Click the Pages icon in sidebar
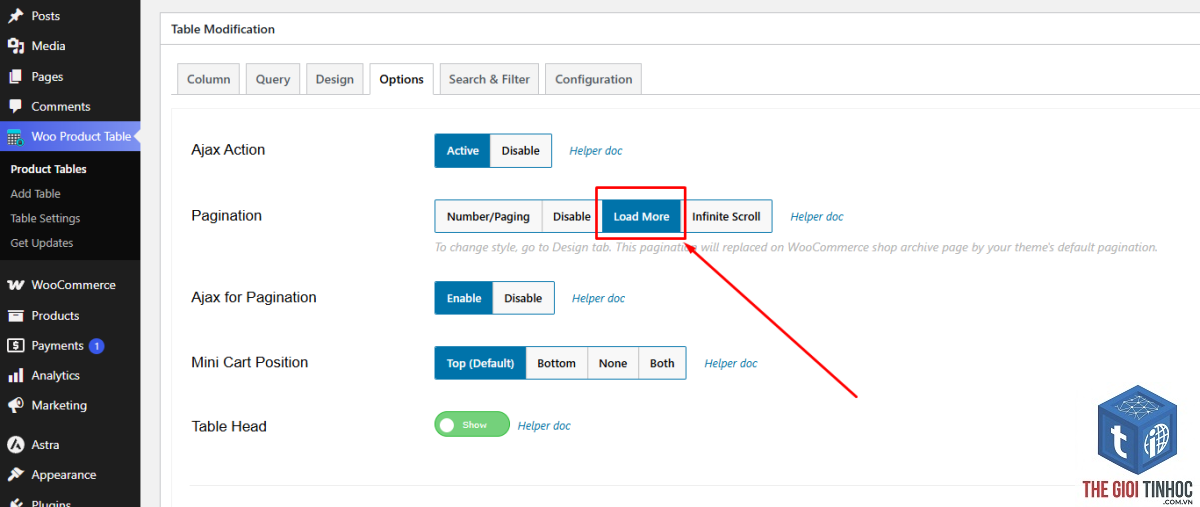Screen dimensions: 1200x507 coord(16,76)
